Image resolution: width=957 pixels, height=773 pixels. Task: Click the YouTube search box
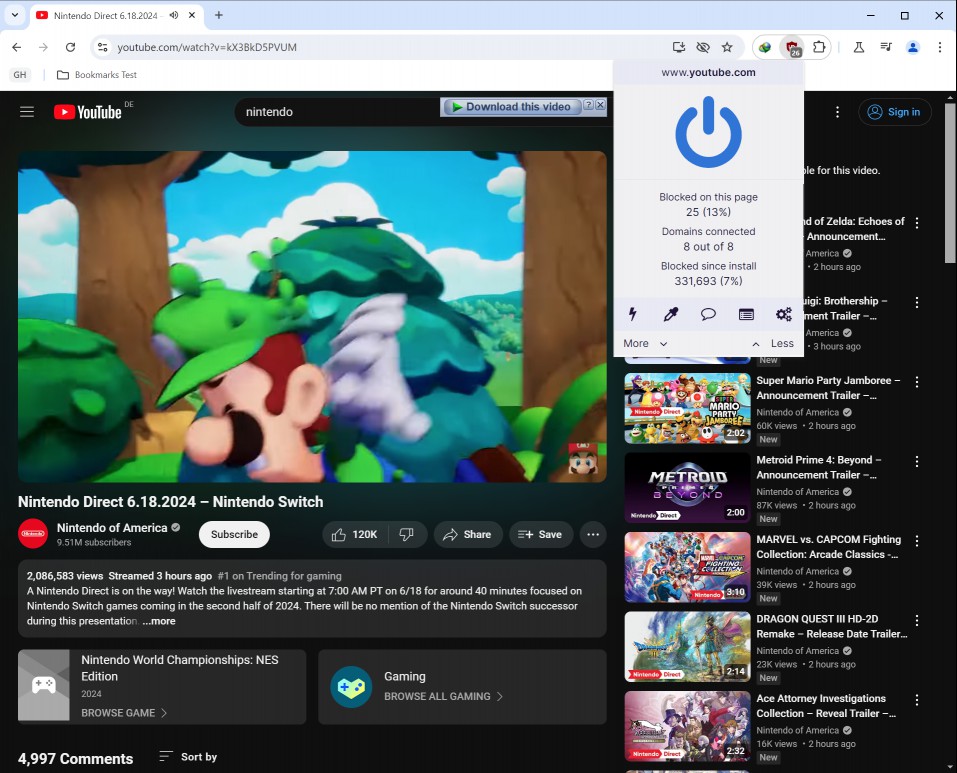[x=336, y=112]
